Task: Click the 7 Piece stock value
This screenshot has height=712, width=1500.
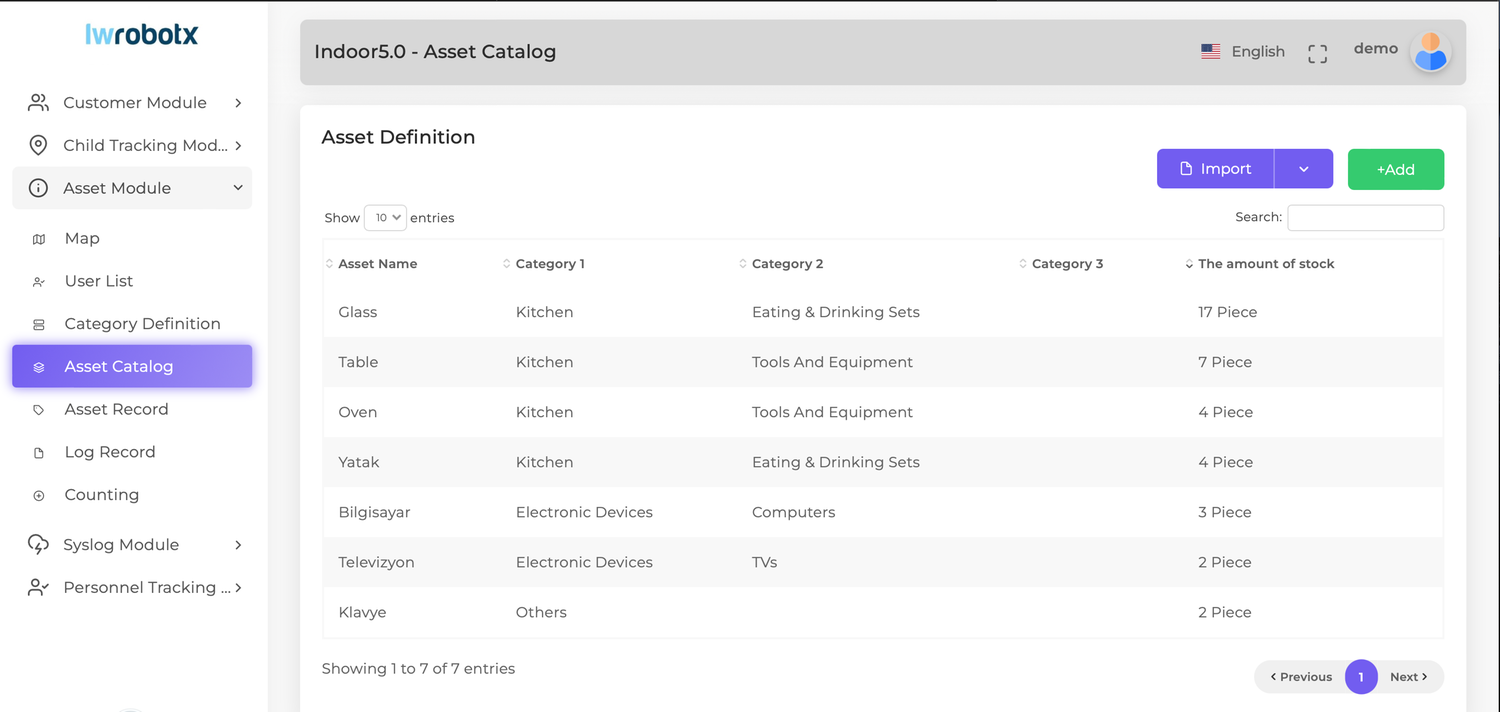Action: point(1225,362)
